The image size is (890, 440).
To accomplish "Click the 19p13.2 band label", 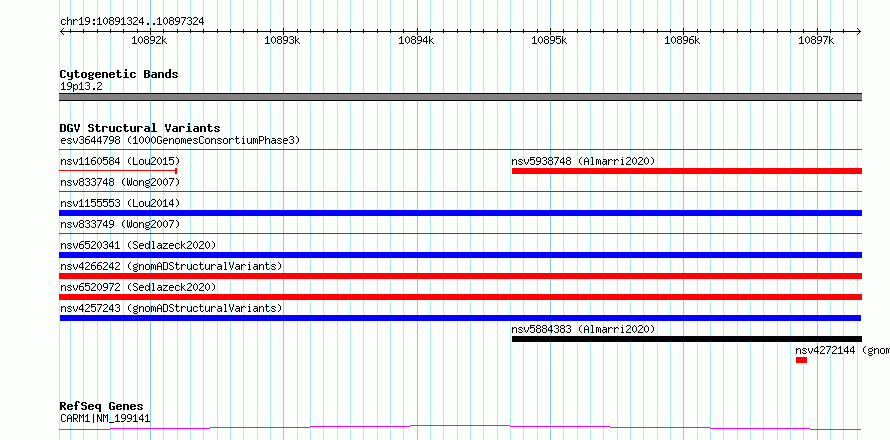I will pos(81,87).
